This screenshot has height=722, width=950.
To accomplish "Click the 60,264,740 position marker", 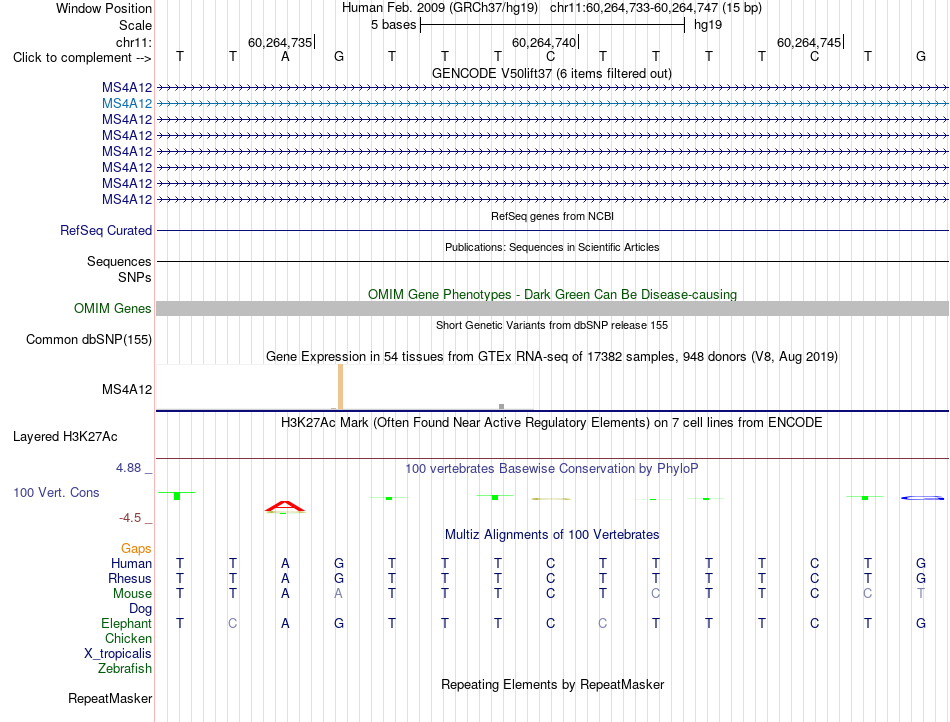I will tap(545, 42).
